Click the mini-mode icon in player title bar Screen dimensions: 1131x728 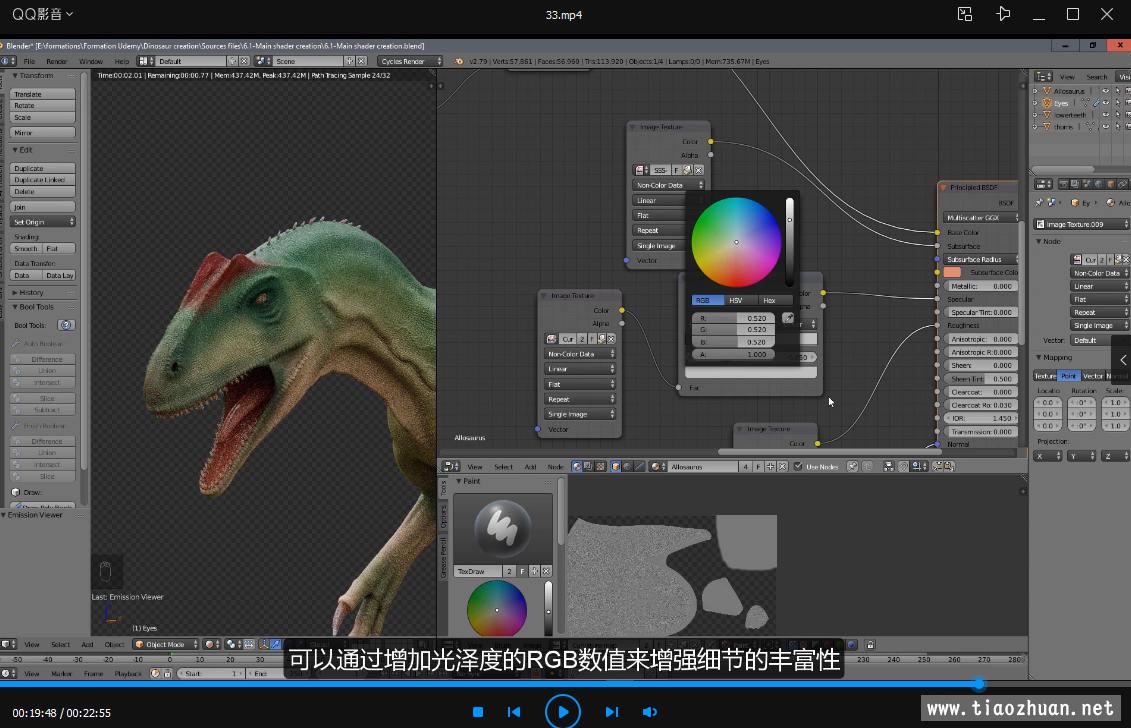tap(964, 14)
